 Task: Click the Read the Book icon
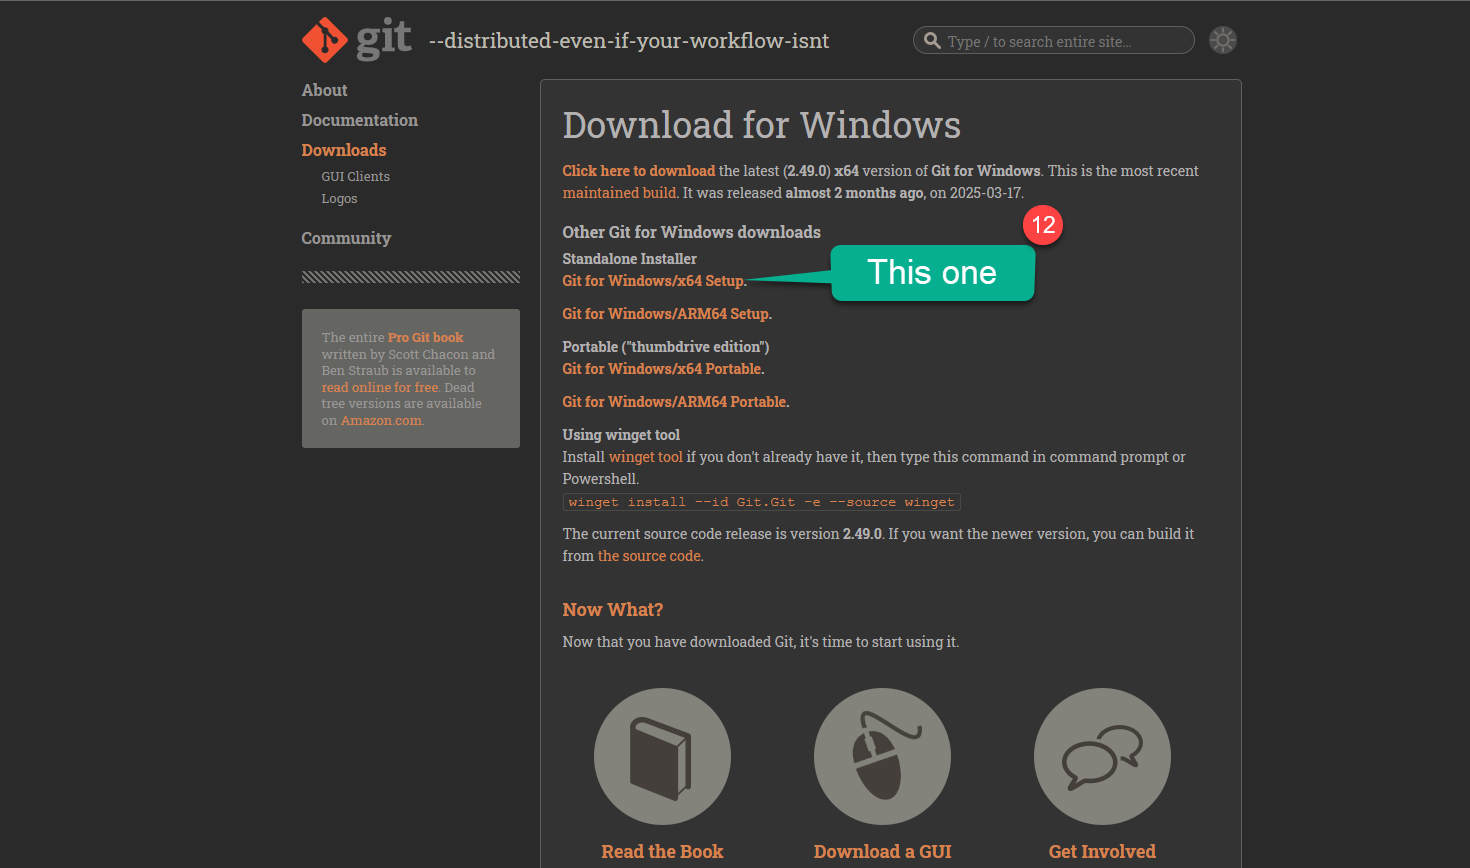click(662, 756)
